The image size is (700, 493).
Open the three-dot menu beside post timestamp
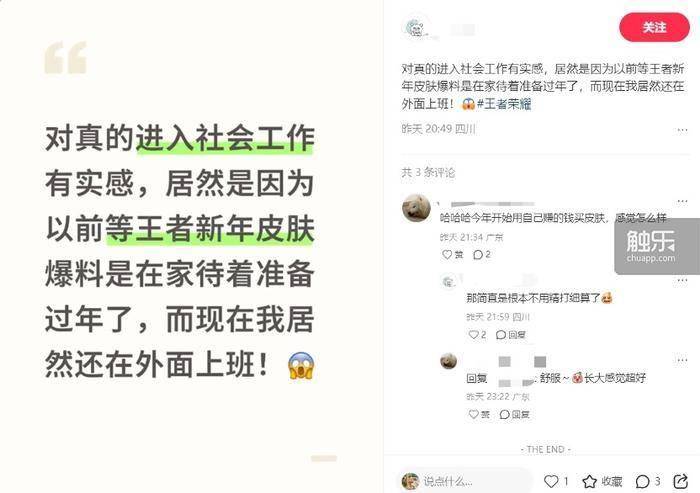pyautogui.click(x=682, y=130)
